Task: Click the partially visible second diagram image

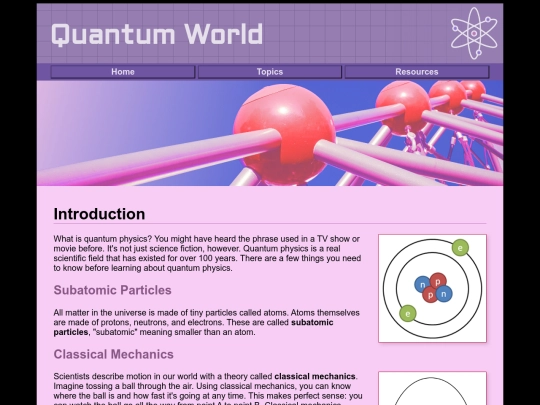Action: pos(433,388)
